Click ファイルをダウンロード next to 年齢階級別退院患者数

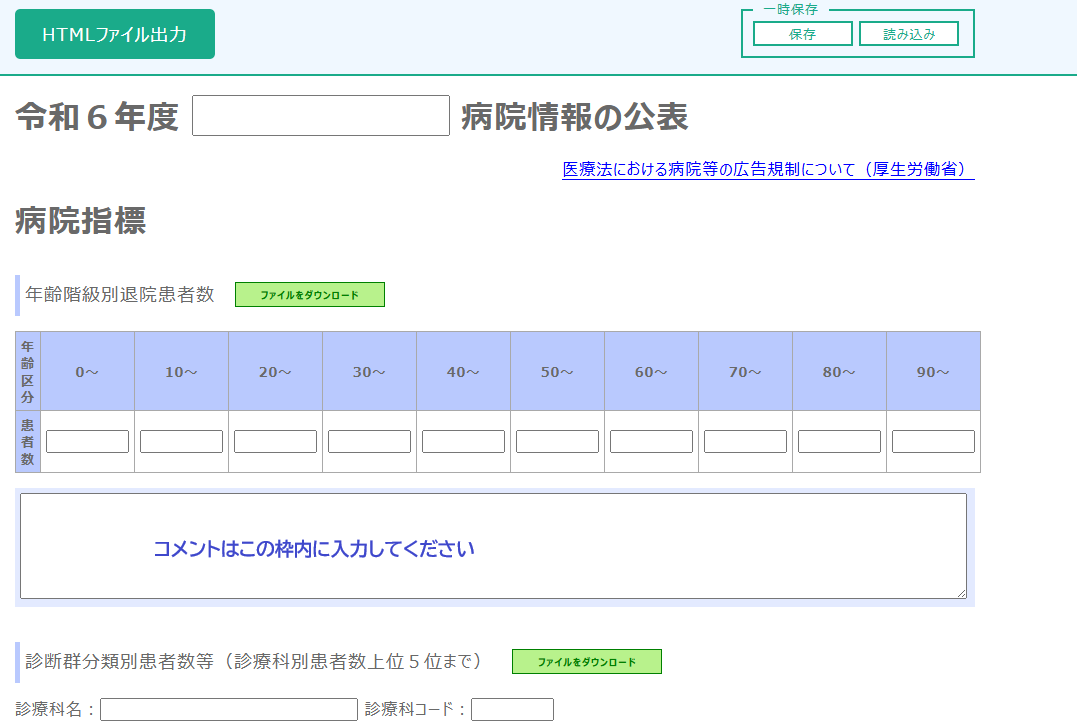[310, 294]
